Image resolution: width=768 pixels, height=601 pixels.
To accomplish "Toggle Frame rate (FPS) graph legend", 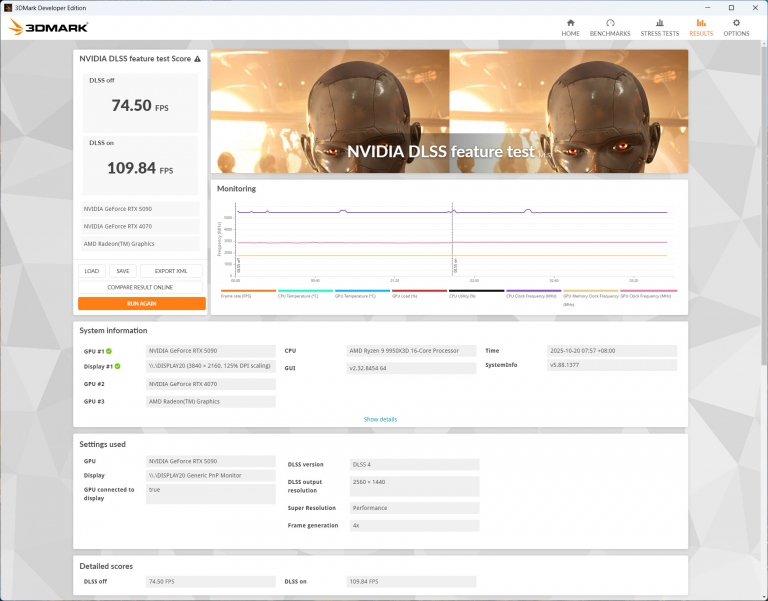I will [x=235, y=295].
